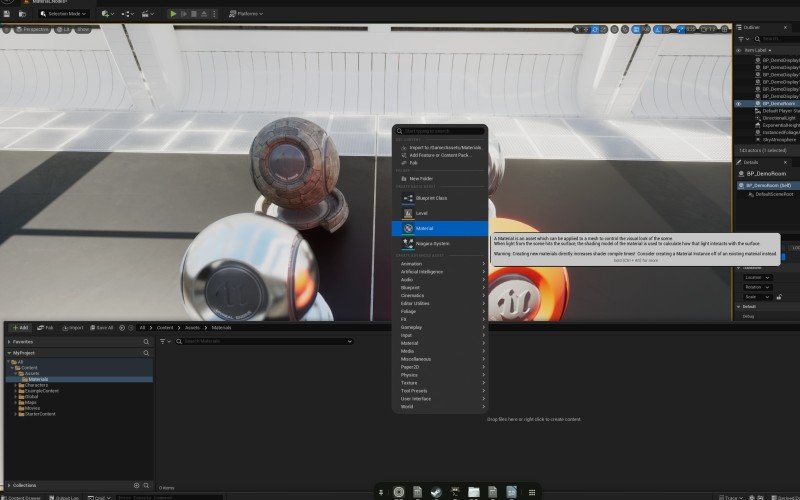Click the search icon in MyProject header

pos(146,353)
